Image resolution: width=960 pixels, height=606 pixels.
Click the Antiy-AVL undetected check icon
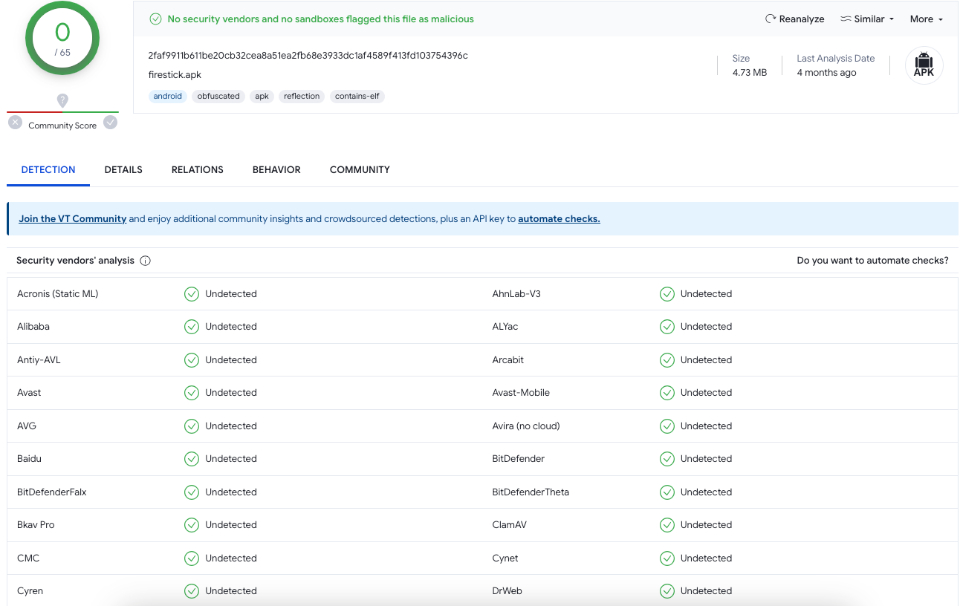point(192,360)
